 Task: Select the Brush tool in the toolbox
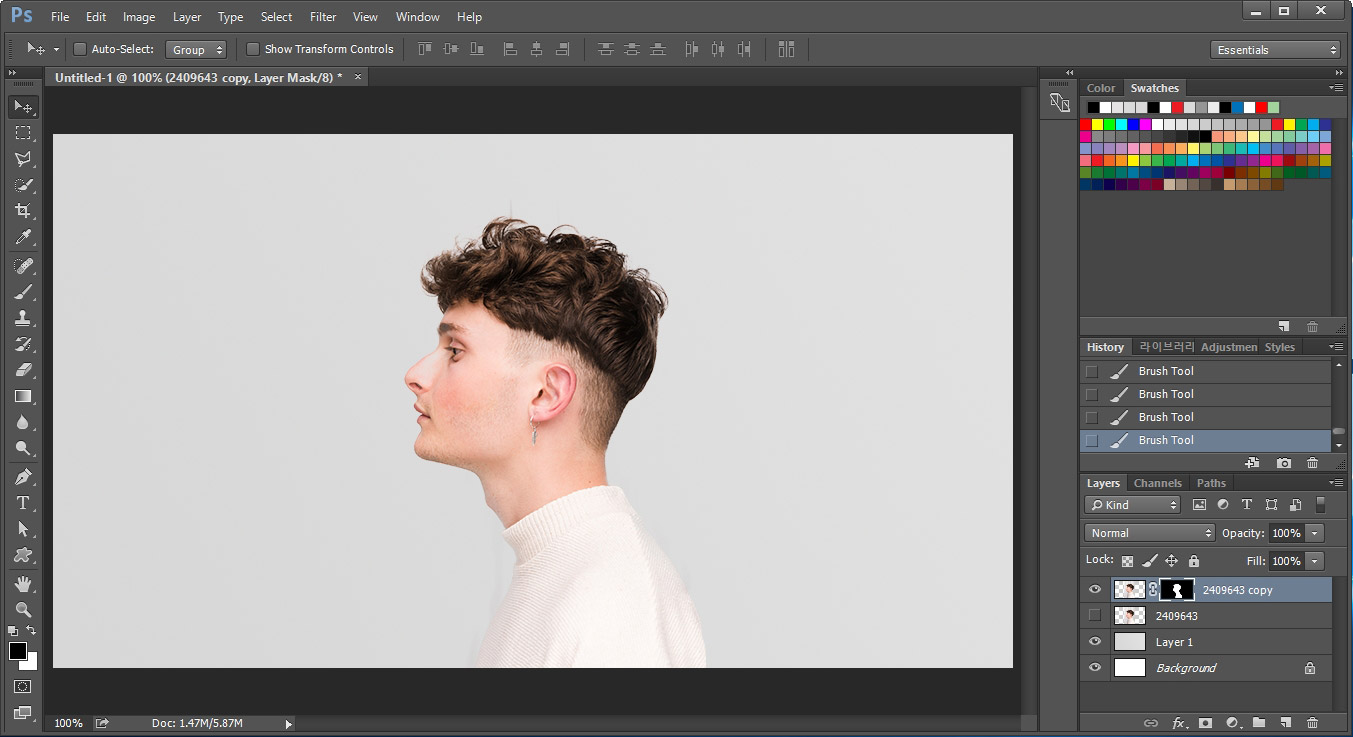[23, 292]
